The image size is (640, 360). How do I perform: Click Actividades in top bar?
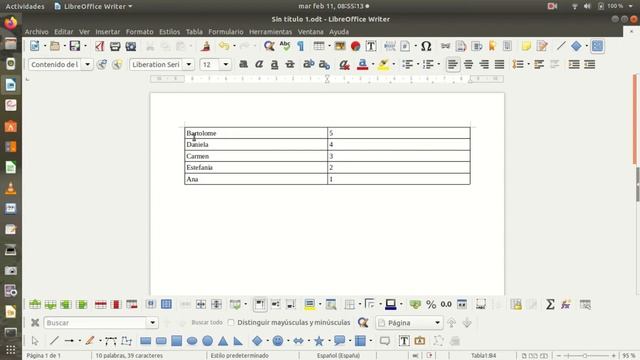(25, 6)
